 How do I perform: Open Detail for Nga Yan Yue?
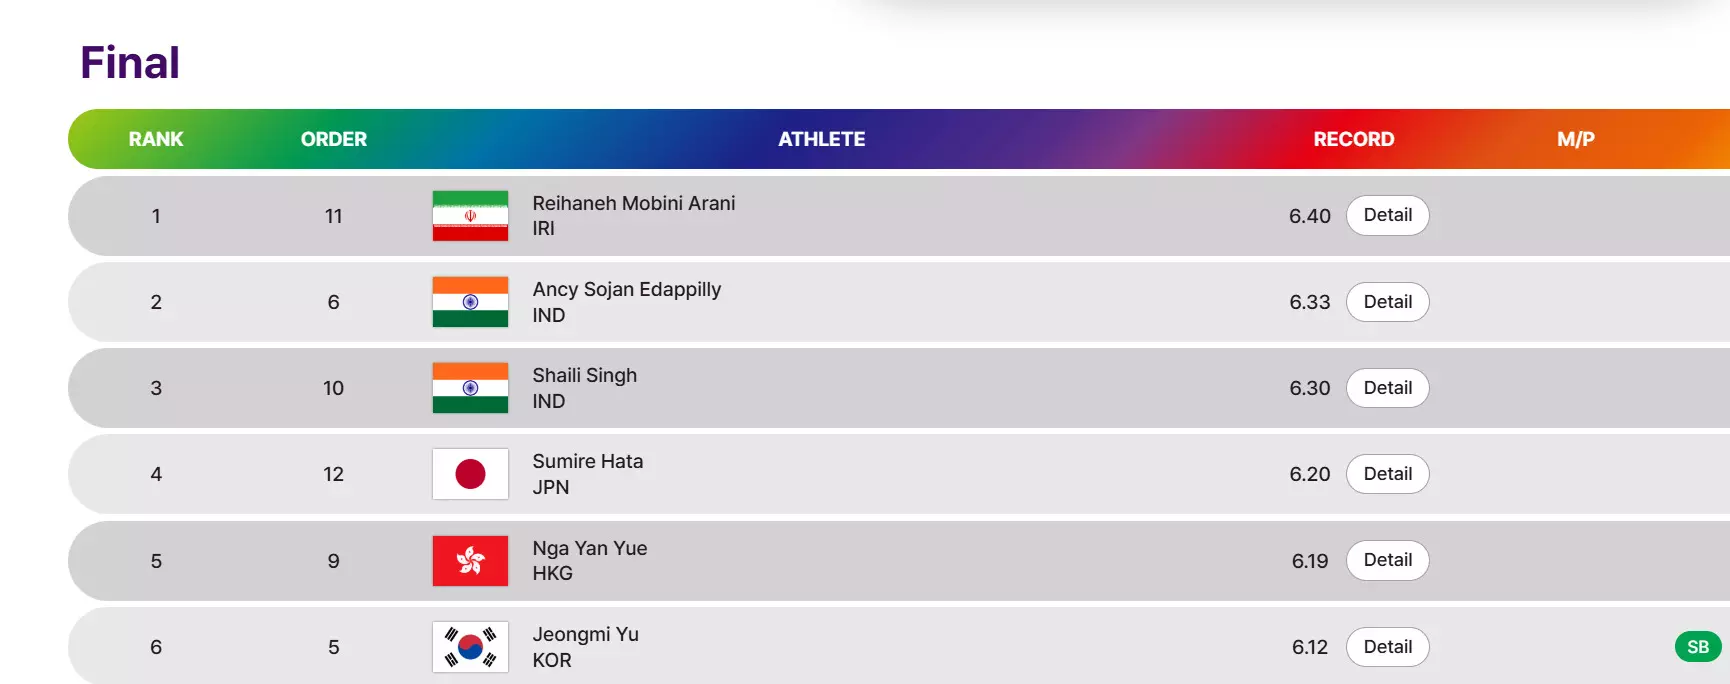pos(1387,561)
